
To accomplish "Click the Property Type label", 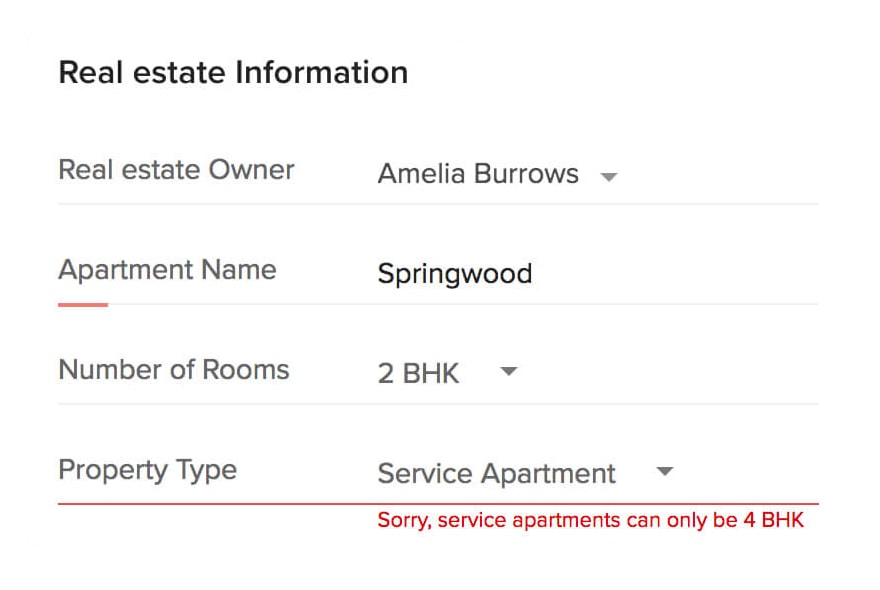I will (x=147, y=470).
